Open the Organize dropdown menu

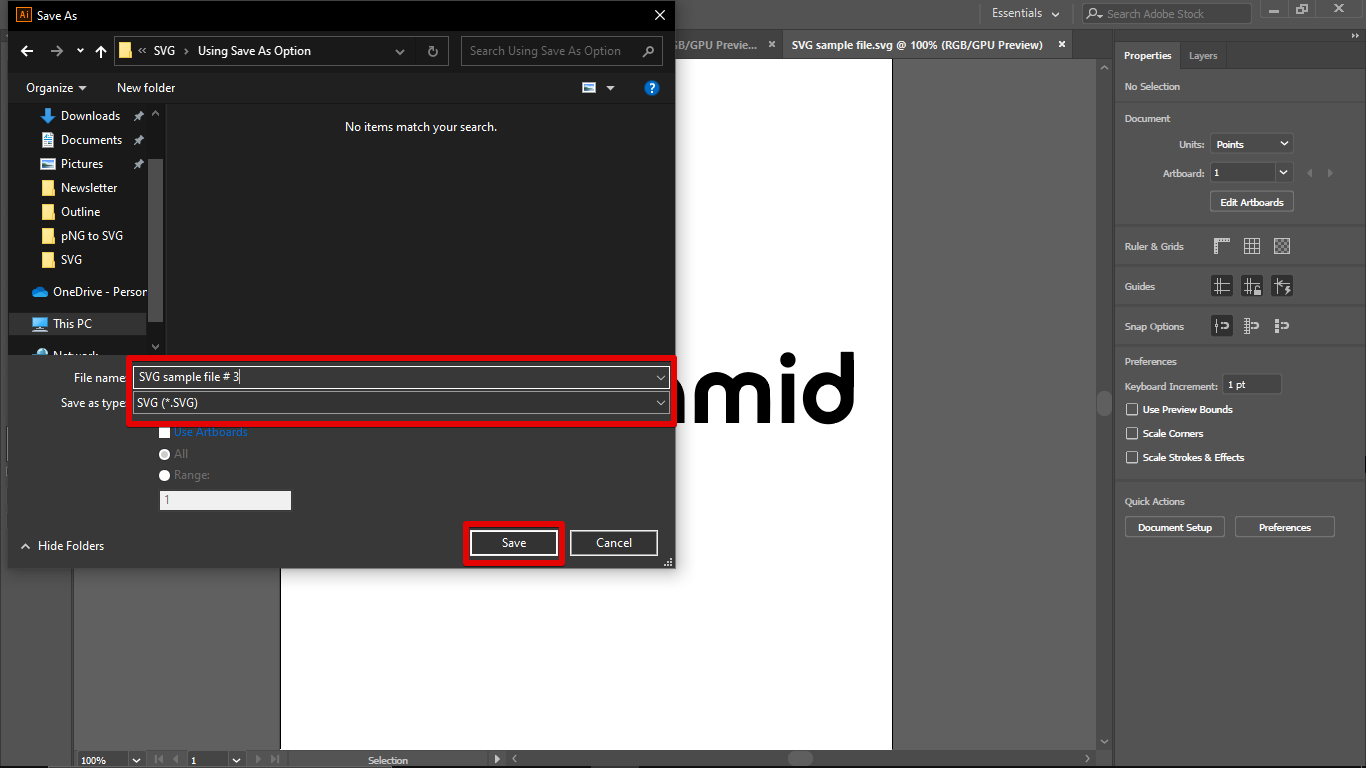[56, 88]
